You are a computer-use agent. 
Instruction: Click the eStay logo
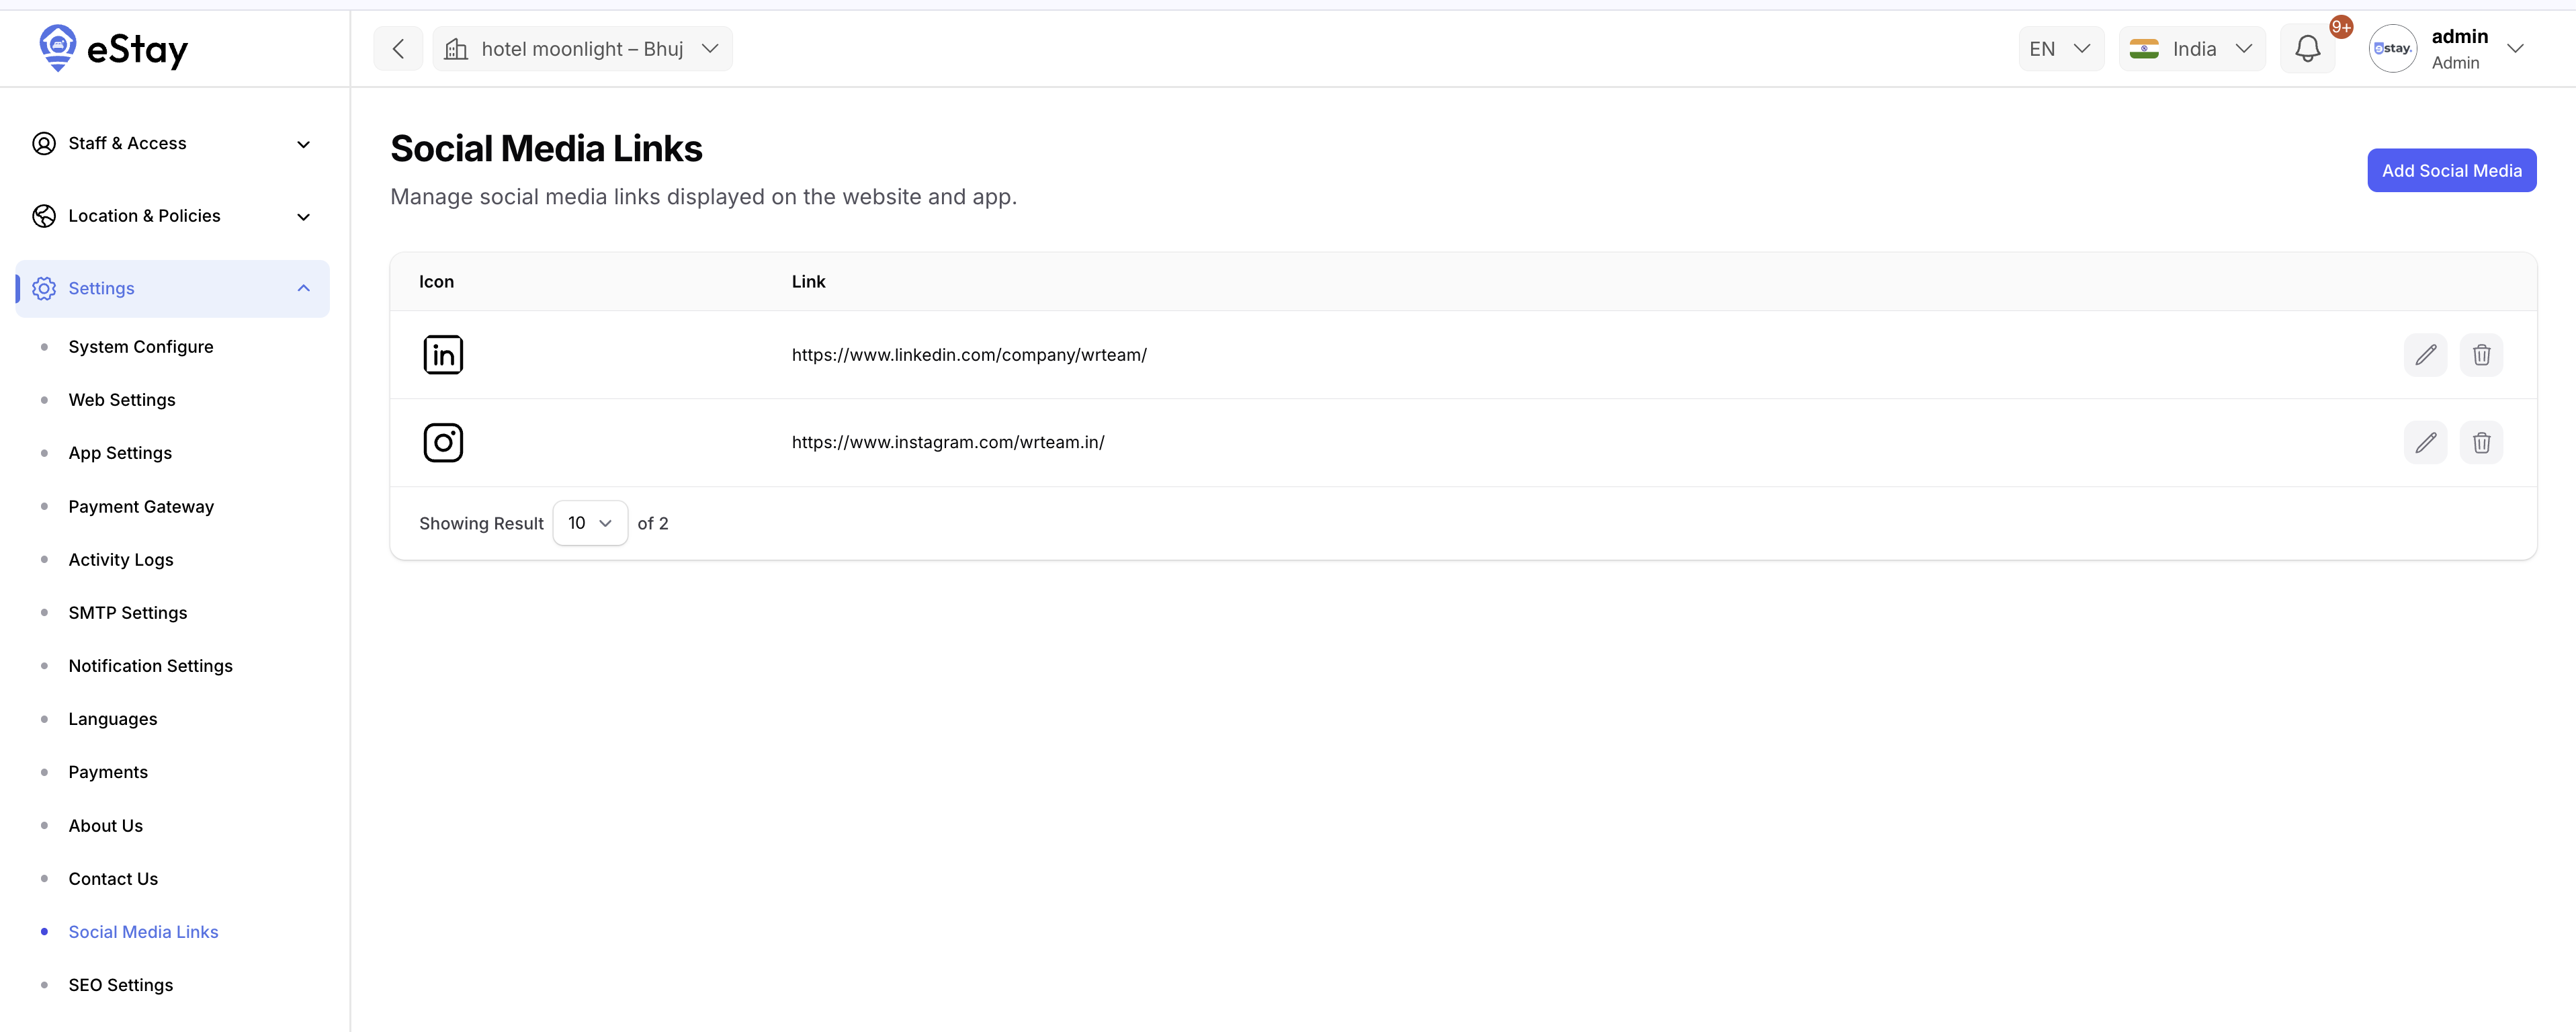[113, 48]
